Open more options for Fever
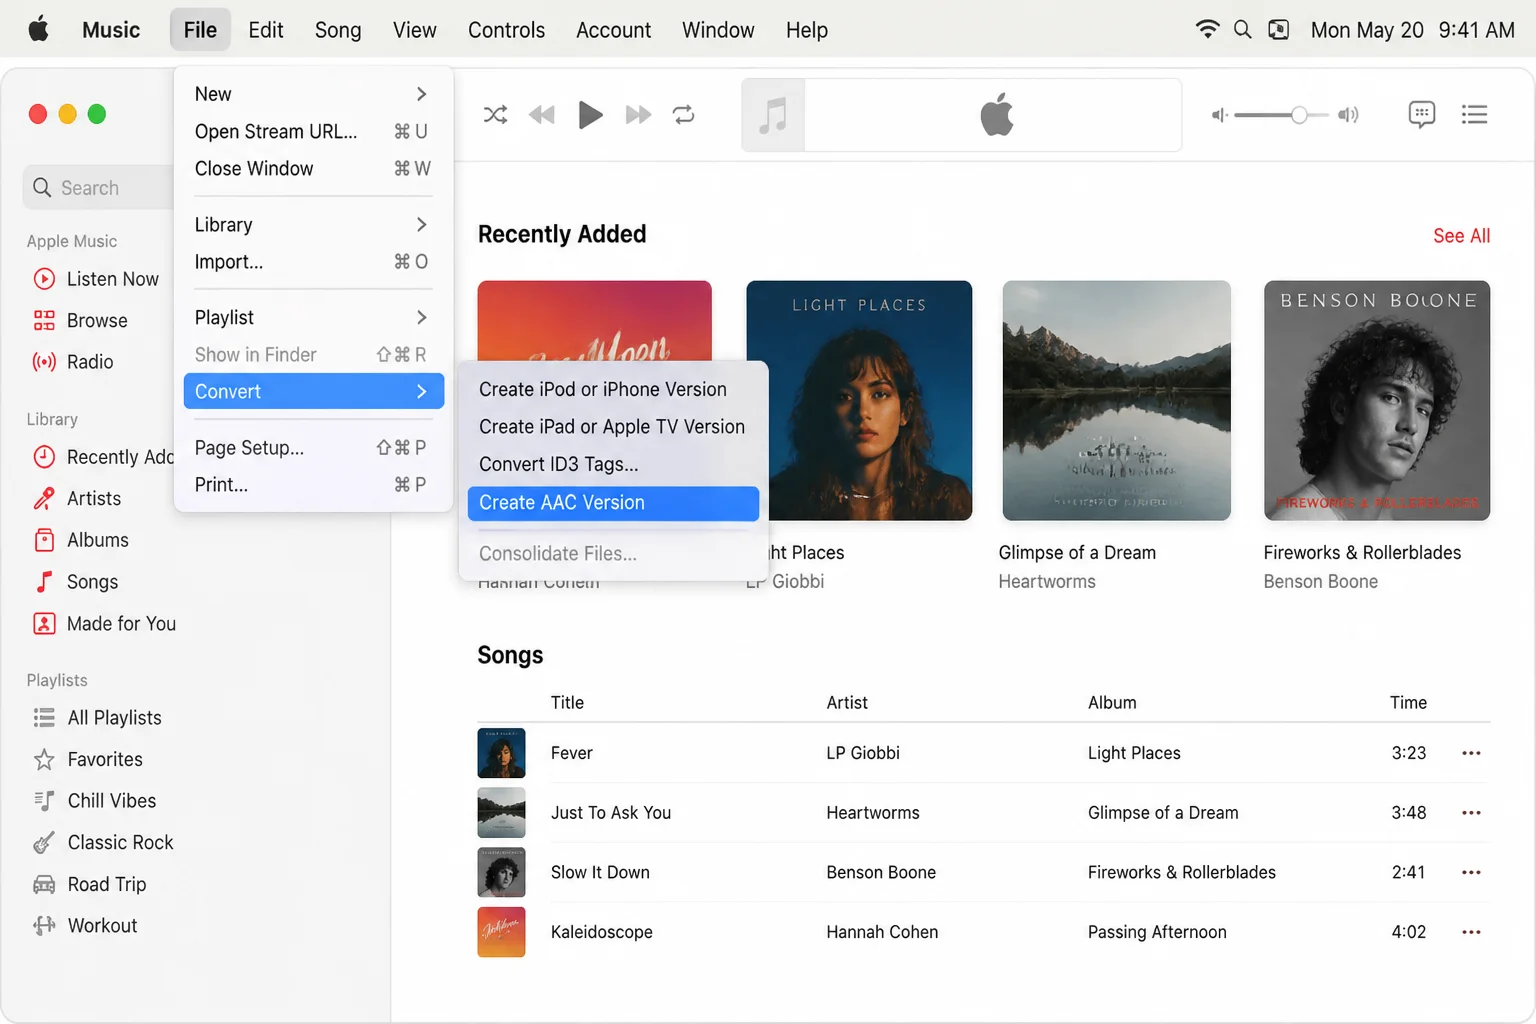1536x1024 pixels. pyautogui.click(x=1471, y=753)
